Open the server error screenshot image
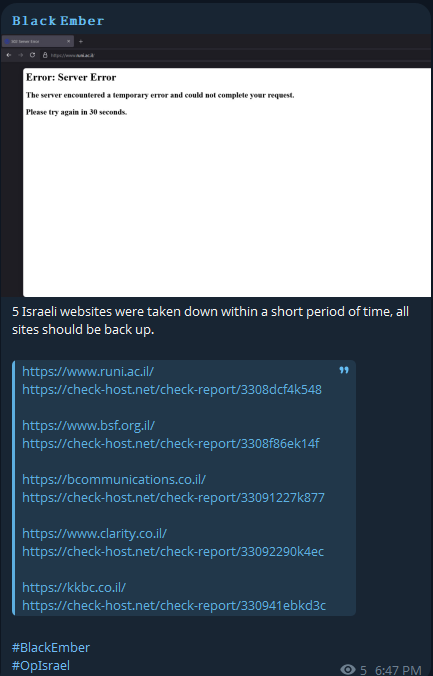 (x=216, y=166)
